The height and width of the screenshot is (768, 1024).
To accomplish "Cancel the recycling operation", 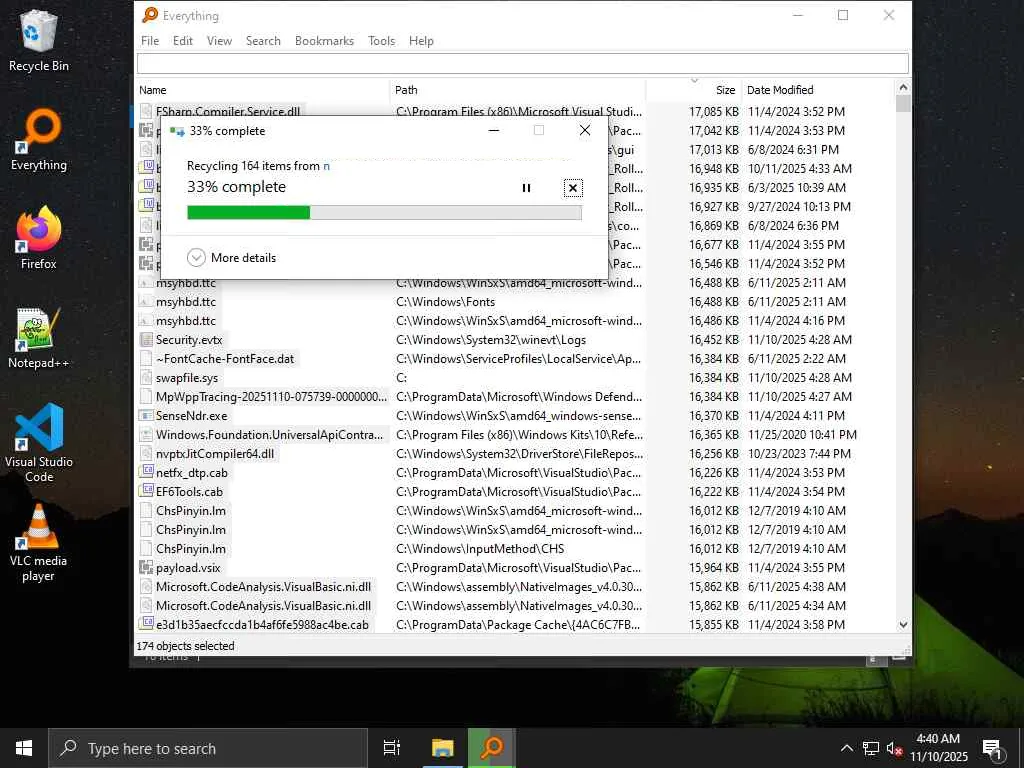I will [x=573, y=188].
